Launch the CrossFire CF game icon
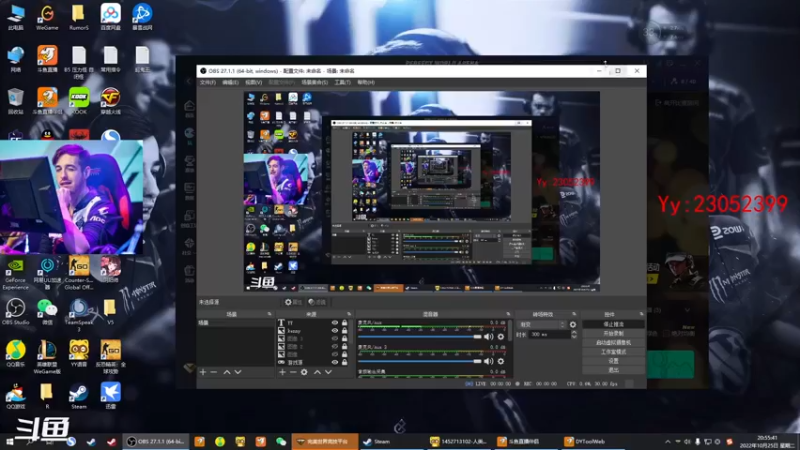The width and height of the screenshot is (800, 450). coord(110,101)
